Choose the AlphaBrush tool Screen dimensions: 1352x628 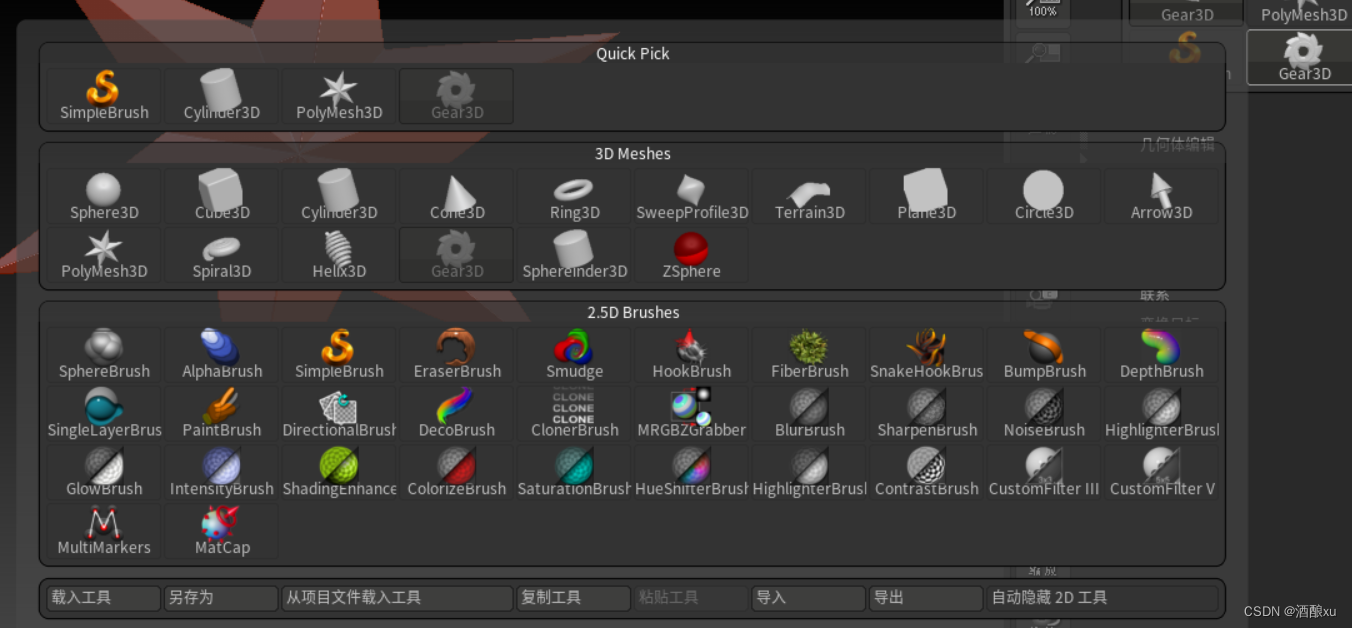(221, 356)
